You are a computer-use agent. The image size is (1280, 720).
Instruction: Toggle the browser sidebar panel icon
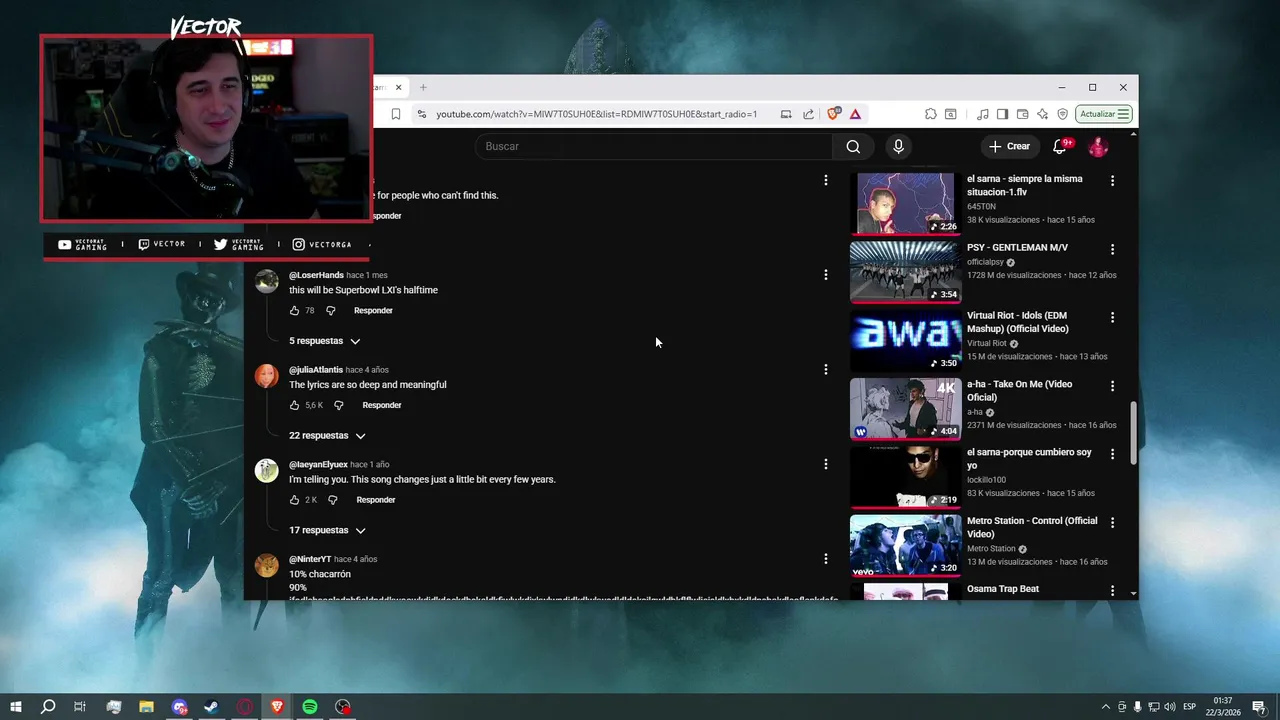pos(1002,114)
